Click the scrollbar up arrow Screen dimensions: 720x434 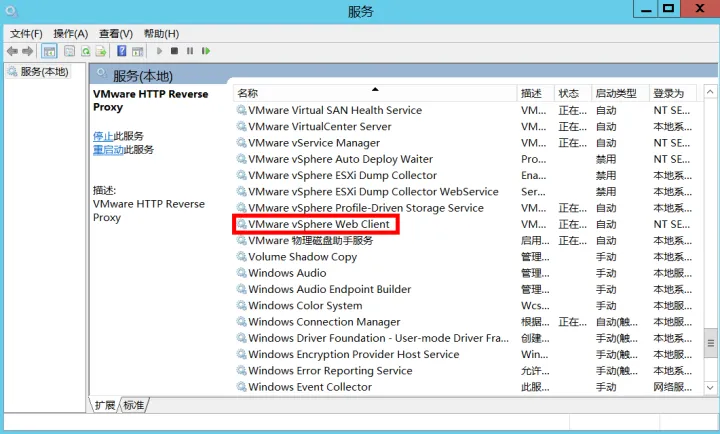click(x=710, y=92)
